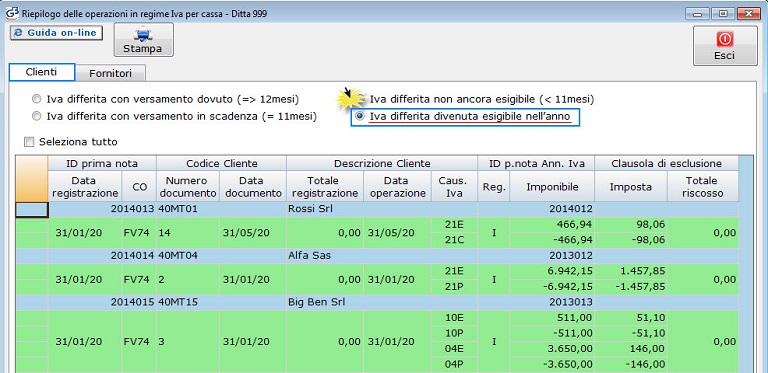The width and height of the screenshot is (768, 373).
Task: Minimize the Riepilogo window
Action: [x=697, y=14]
